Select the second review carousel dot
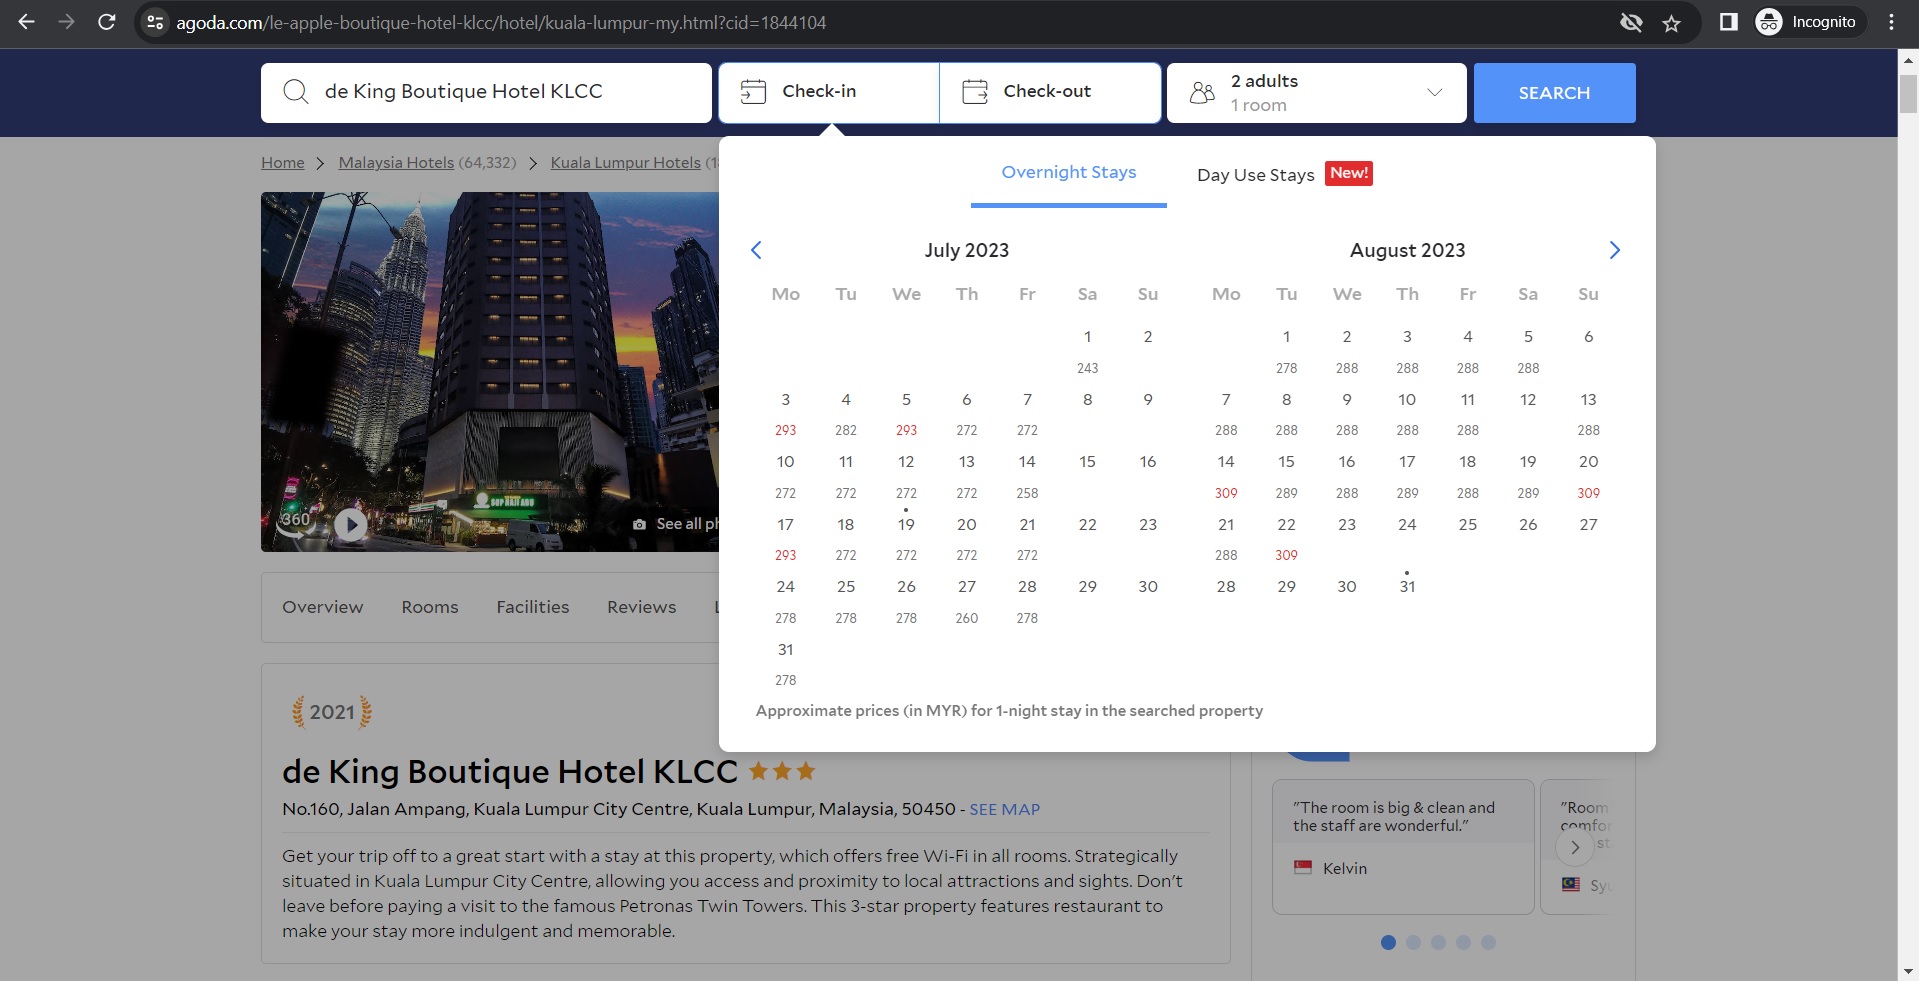This screenshot has height=981, width=1919. coord(1413,942)
